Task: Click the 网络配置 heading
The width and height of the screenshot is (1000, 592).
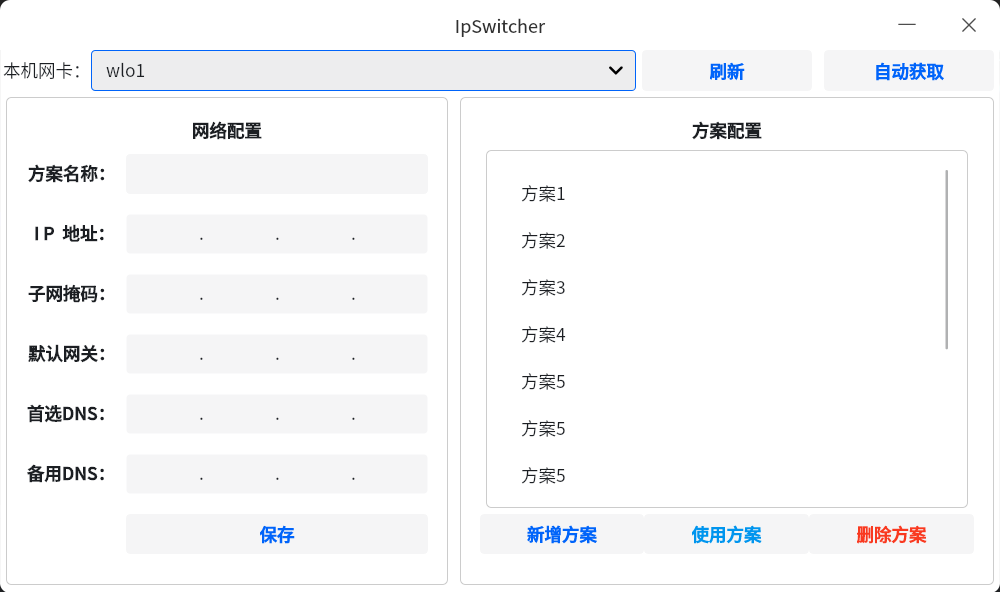Action: (x=227, y=131)
